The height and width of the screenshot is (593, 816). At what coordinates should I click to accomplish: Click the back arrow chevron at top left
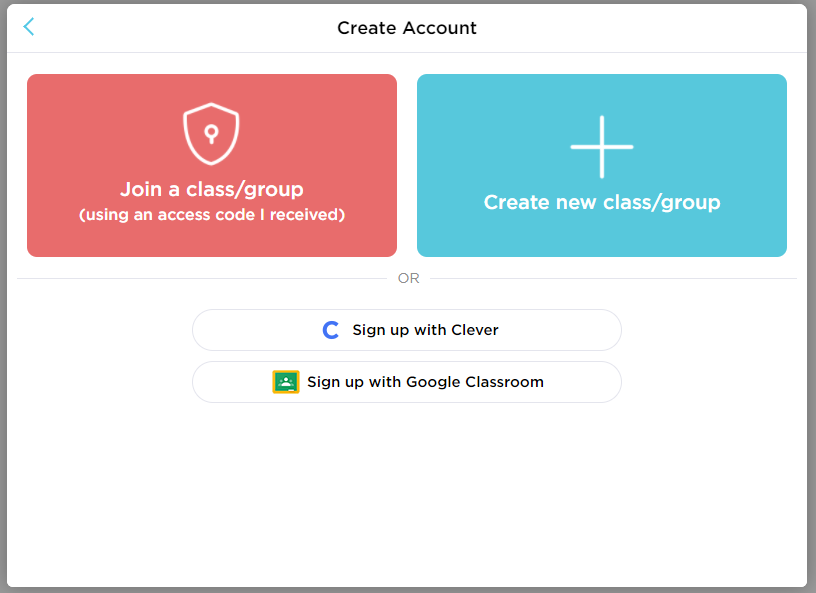pos(28,27)
